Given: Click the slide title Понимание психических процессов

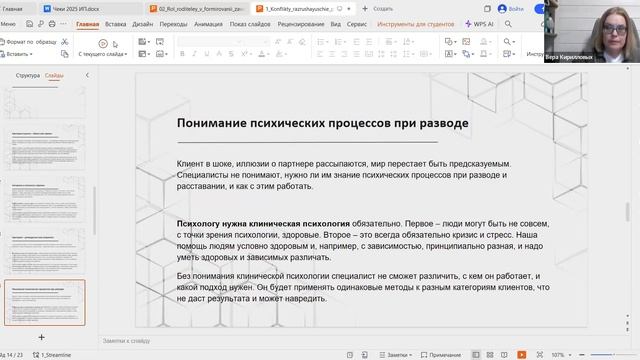Looking at the screenshot, I should (322, 123).
